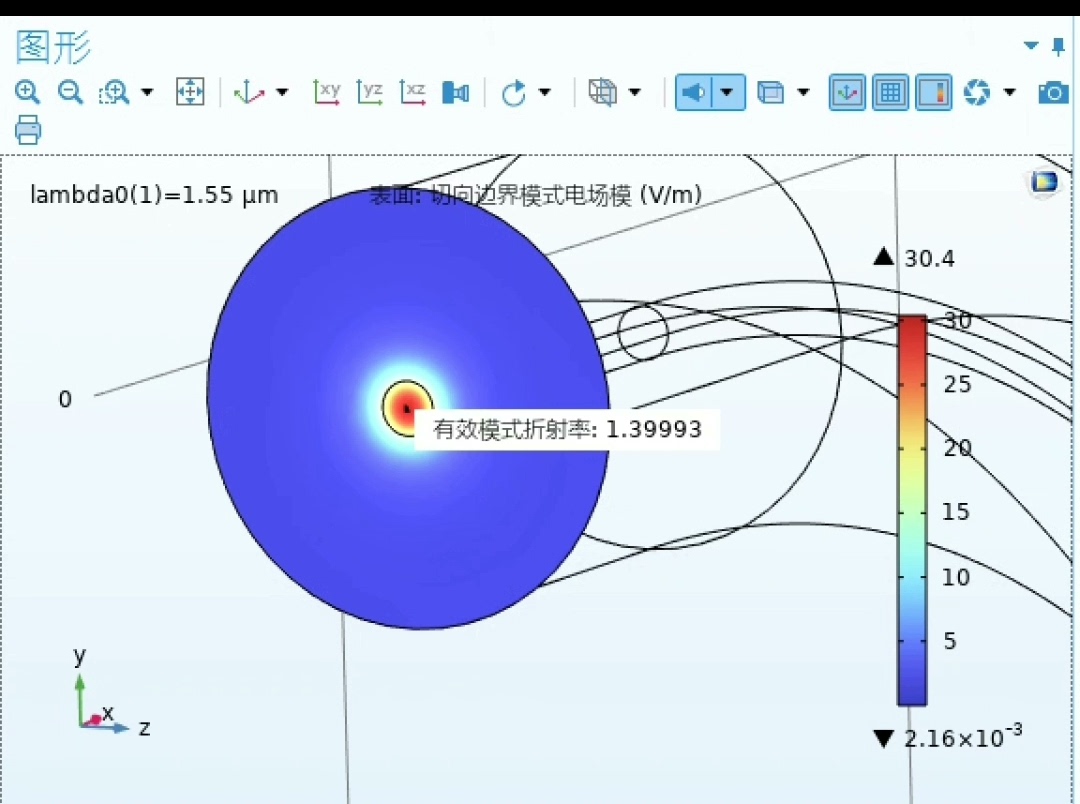Click the corner logo icon in plot
The width and height of the screenshot is (1080, 804).
pyautogui.click(x=1043, y=183)
